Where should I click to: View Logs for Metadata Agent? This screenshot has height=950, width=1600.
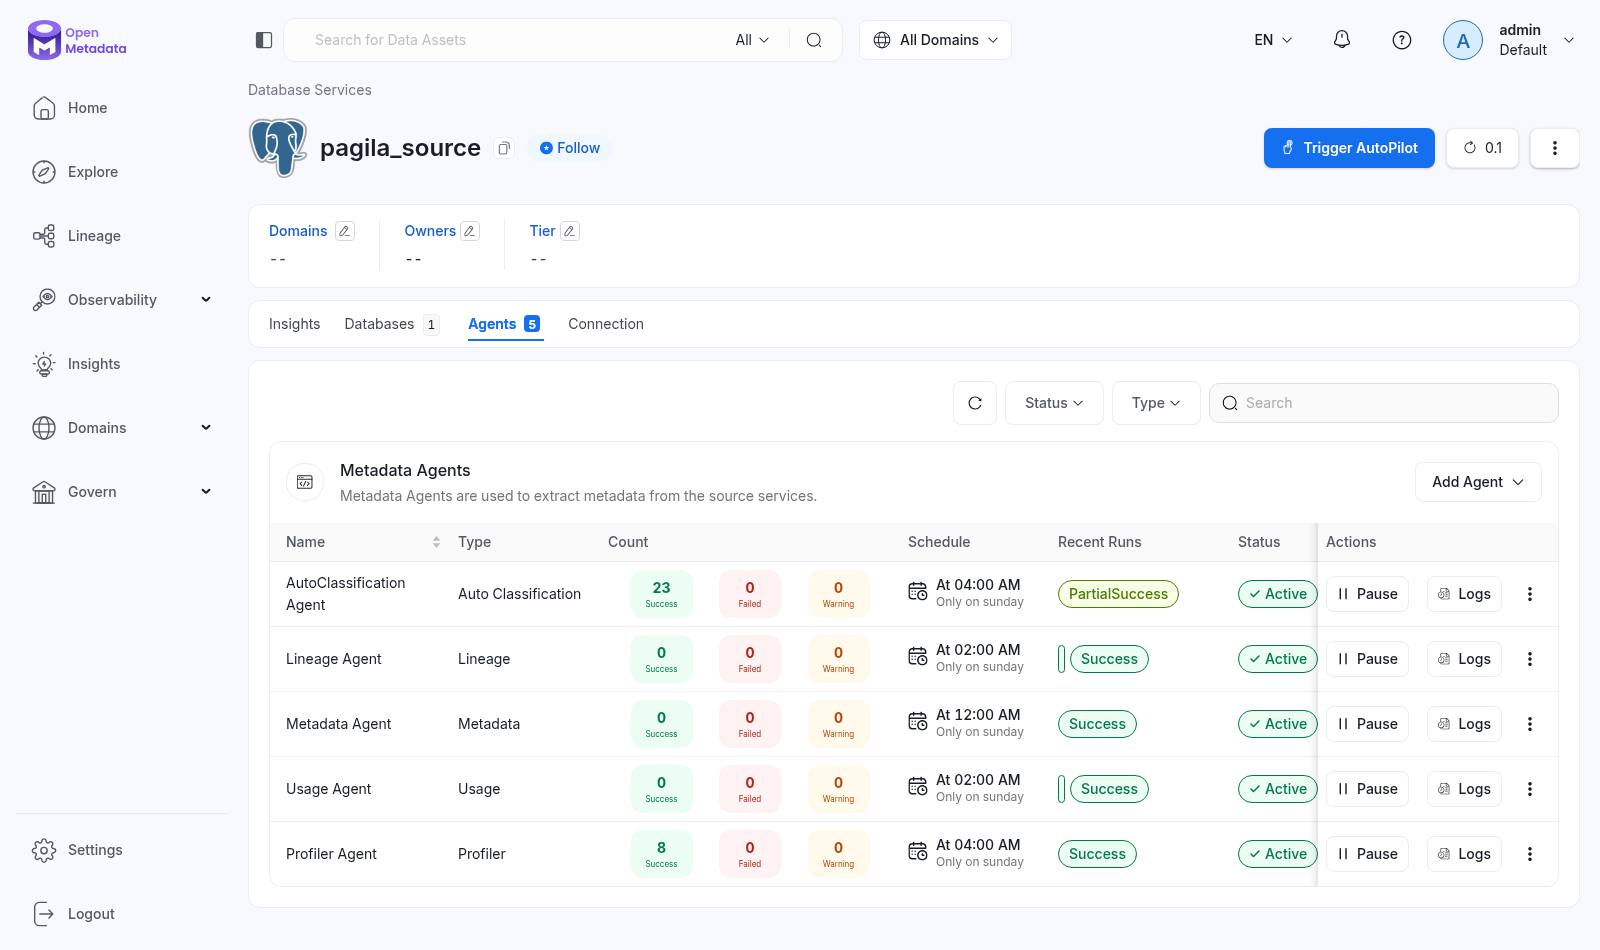tap(1465, 724)
